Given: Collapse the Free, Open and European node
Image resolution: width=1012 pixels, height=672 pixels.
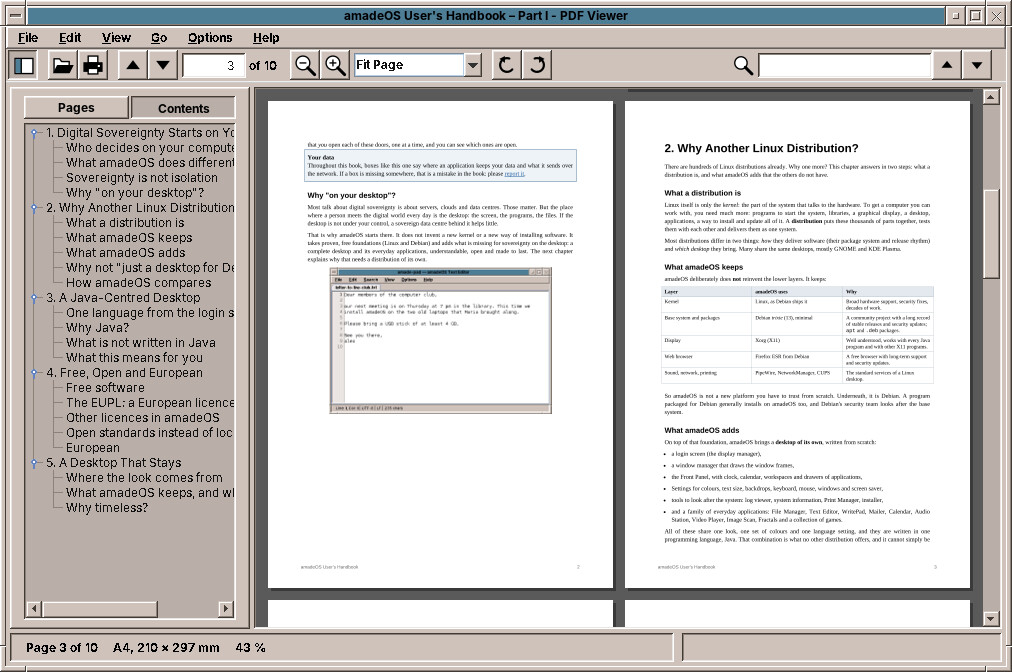Looking at the screenshot, I should click(34, 373).
